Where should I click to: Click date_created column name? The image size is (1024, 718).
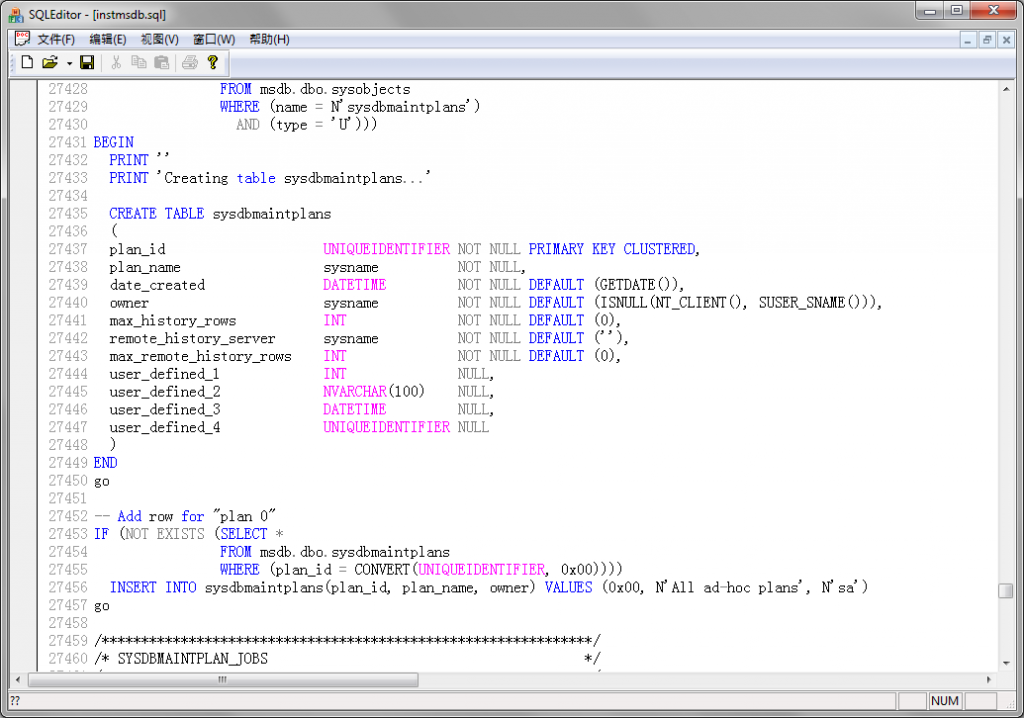point(157,285)
